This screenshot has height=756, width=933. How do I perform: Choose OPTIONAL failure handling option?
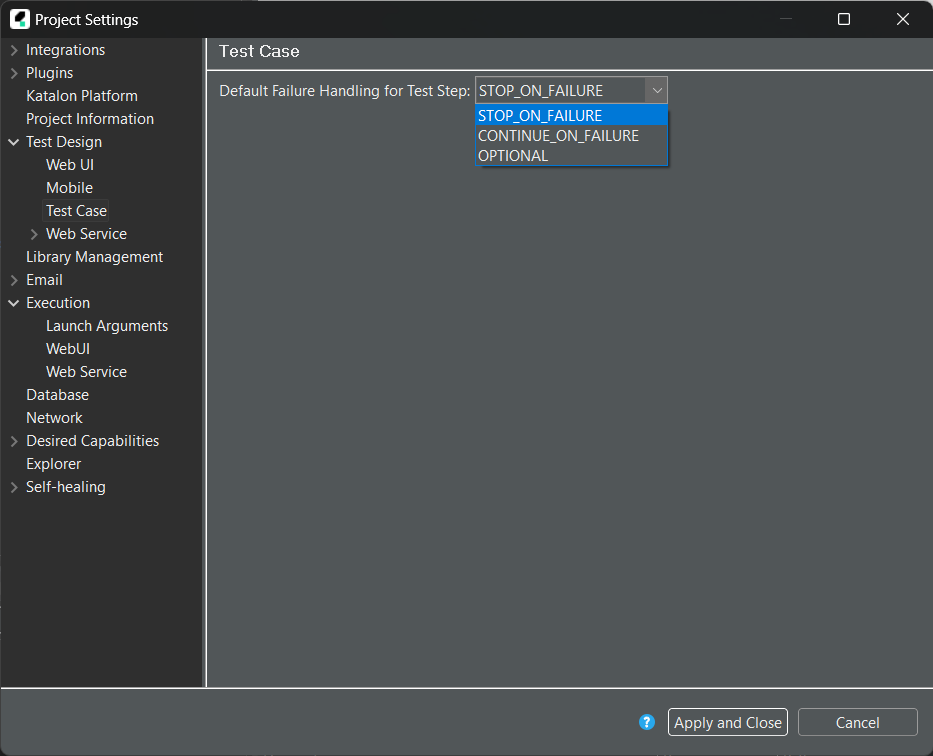tap(572, 156)
